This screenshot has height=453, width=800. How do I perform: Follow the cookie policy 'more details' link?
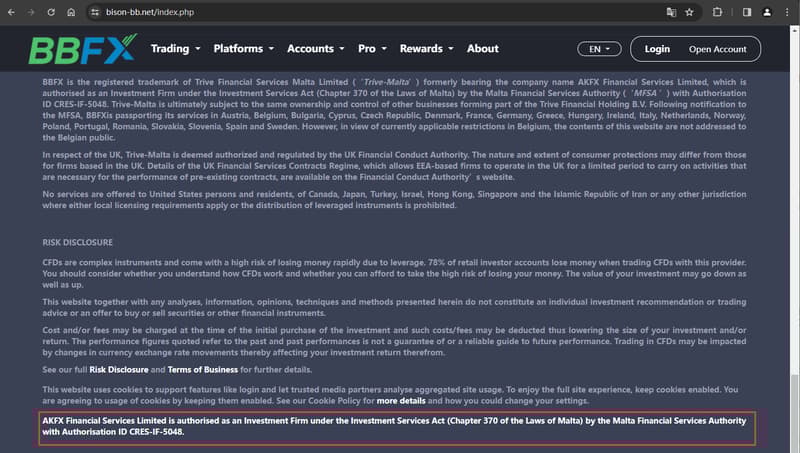click(x=401, y=400)
